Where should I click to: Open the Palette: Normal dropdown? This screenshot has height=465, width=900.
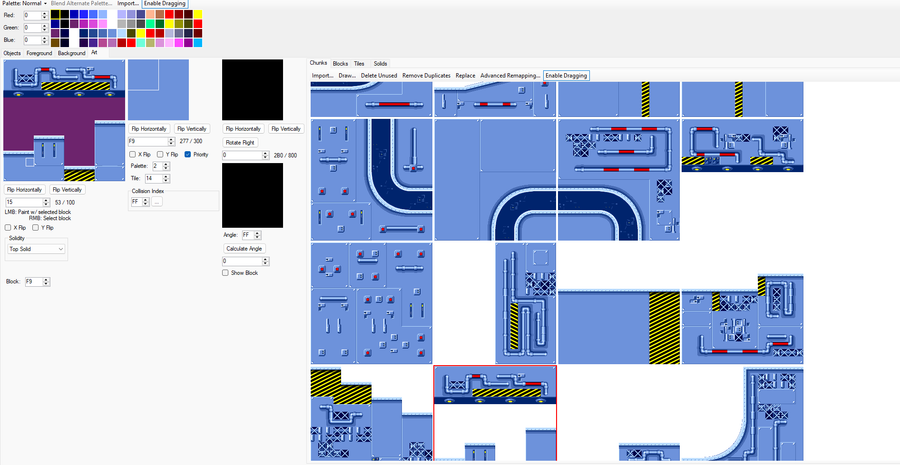24,3
